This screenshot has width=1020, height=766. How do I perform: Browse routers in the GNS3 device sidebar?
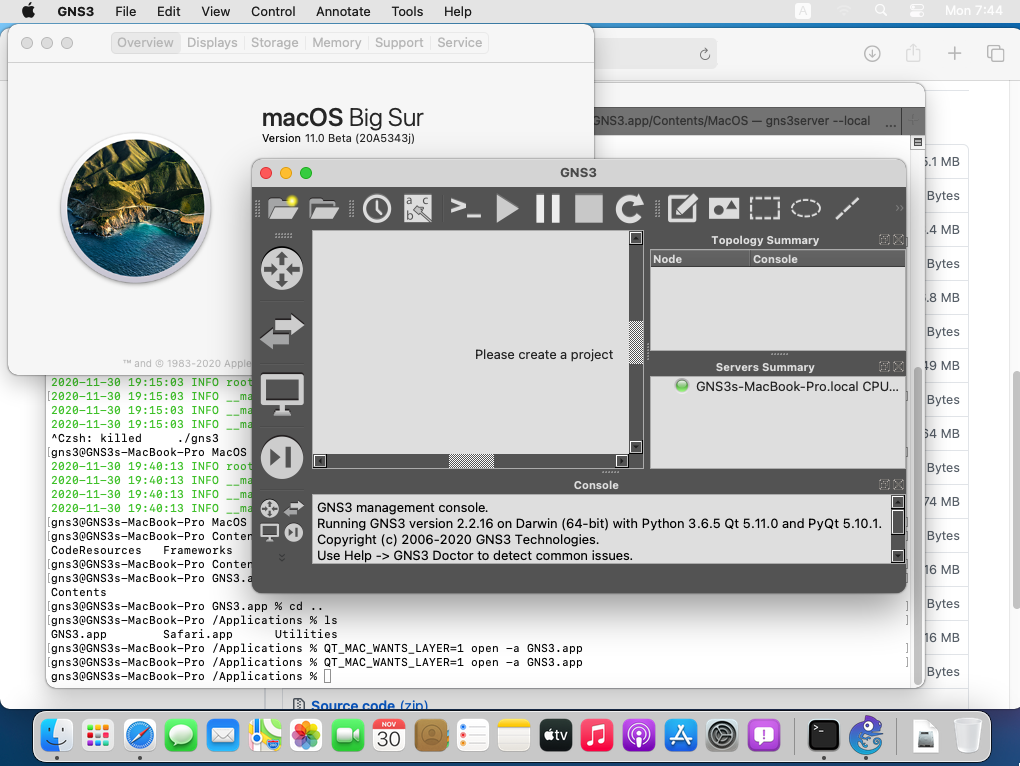(282, 269)
